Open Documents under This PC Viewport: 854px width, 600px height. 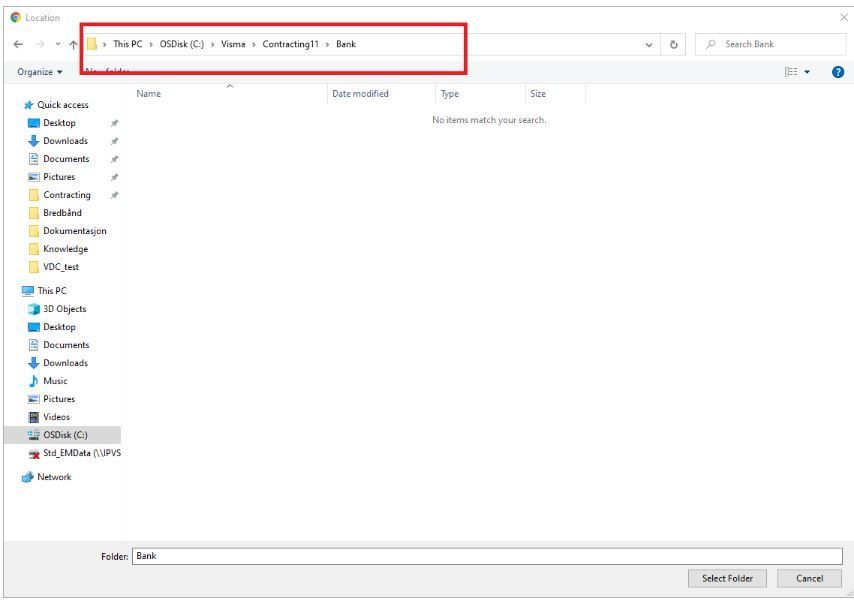click(x=66, y=345)
